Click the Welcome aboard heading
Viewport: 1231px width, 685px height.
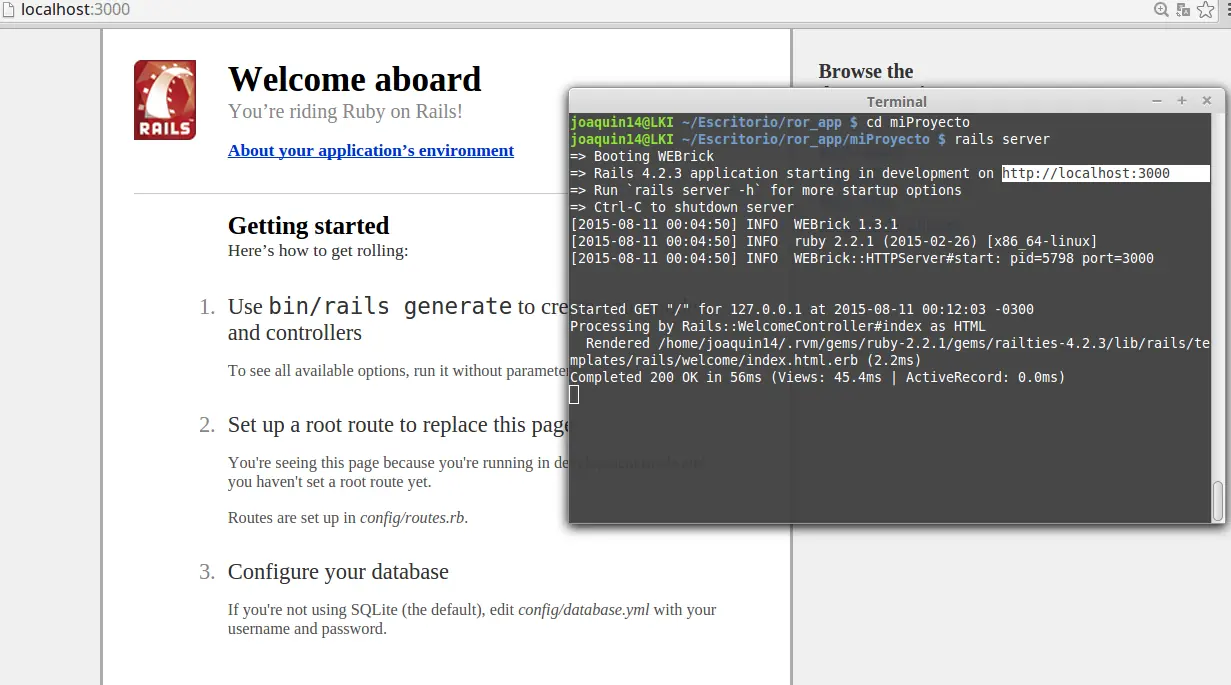click(x=355, y=79)
